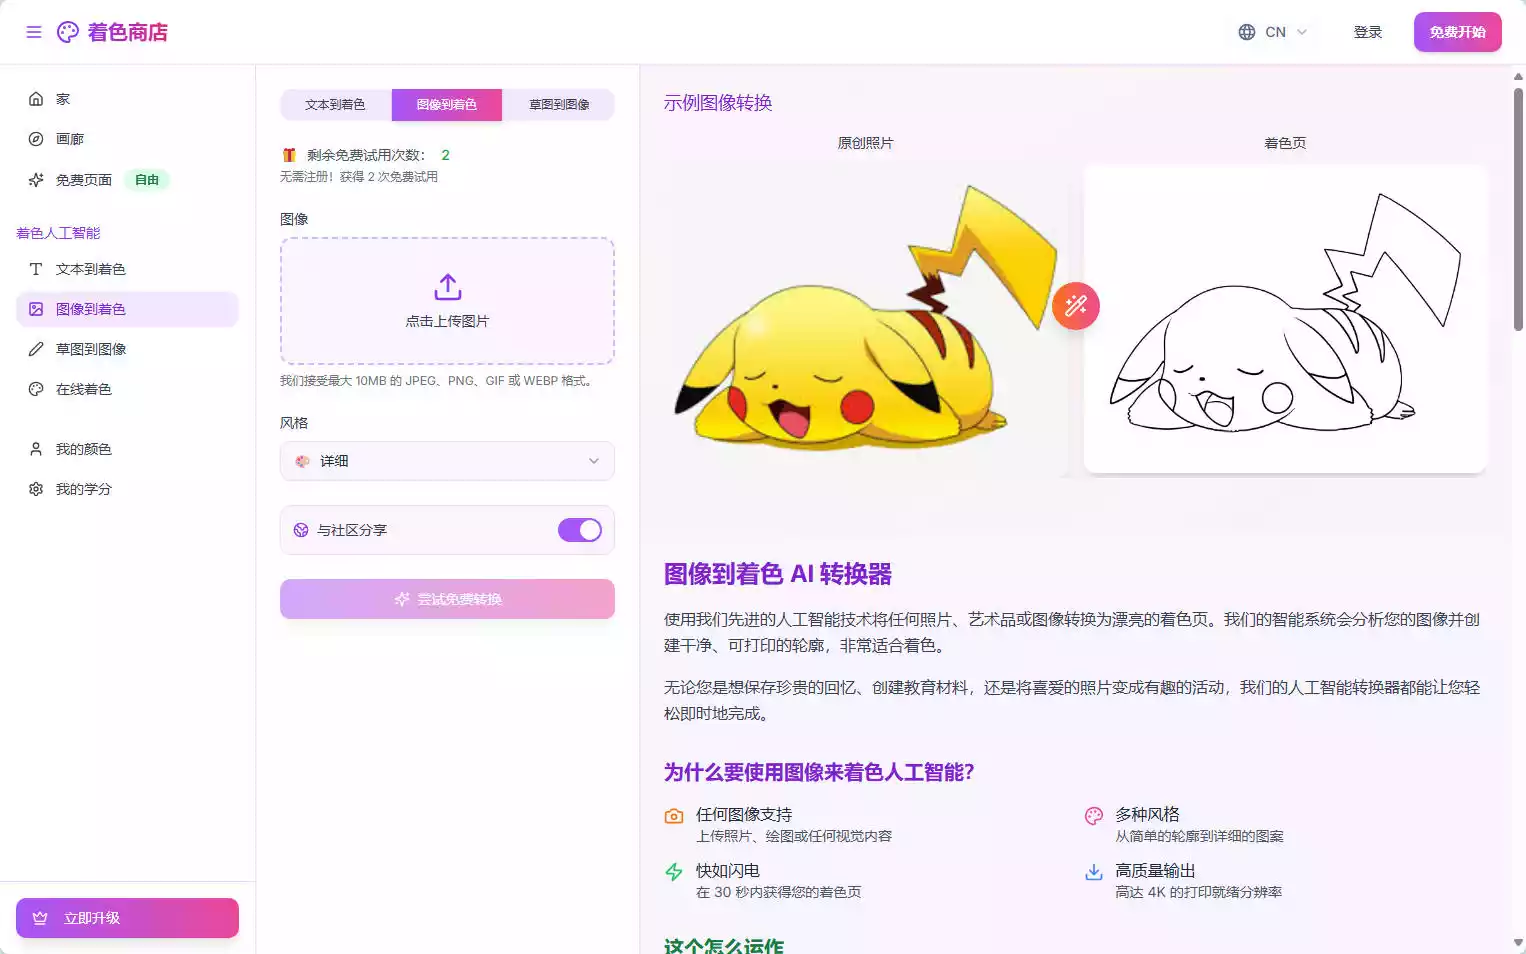
Task: Expand the CN language selector
Action: point(1273,32)
